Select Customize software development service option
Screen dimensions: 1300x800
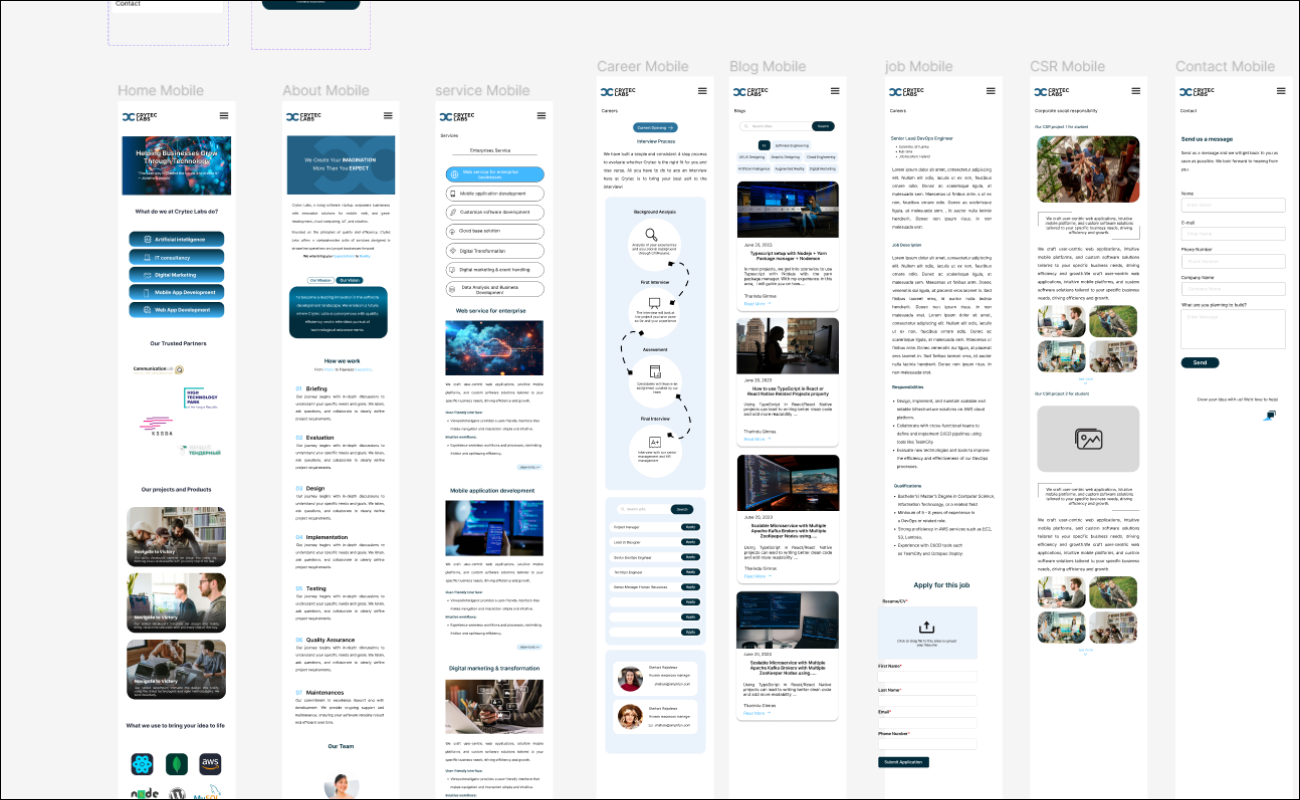click(x=495, y=212)
